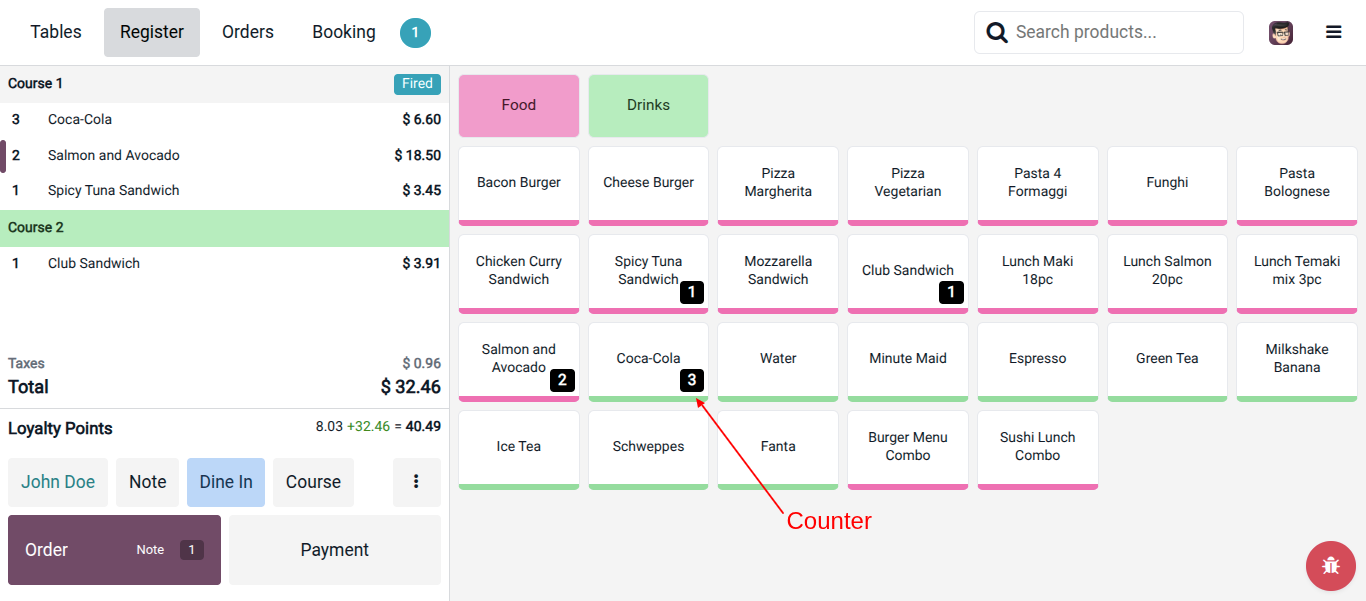The image size is (1366, 601).
Task: Open the three-dot more actions button
Action: 417,482
